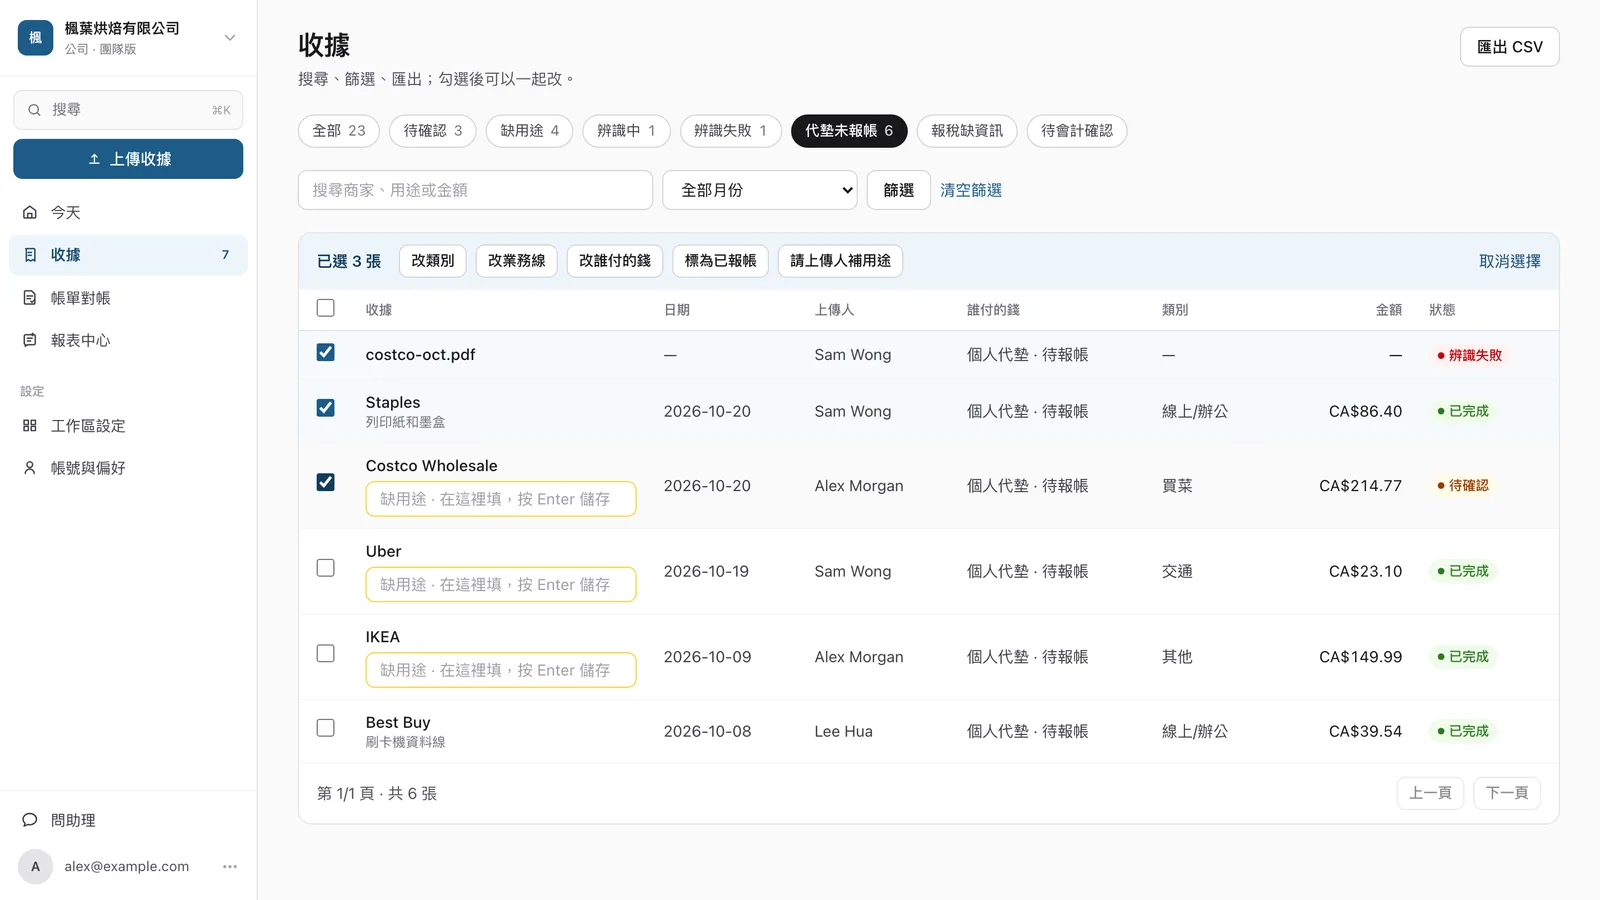This screenshot has height=900, width=1600.
Task: Focus the 搜尋商家、用途或金額 search field
Action: [475, 190]
